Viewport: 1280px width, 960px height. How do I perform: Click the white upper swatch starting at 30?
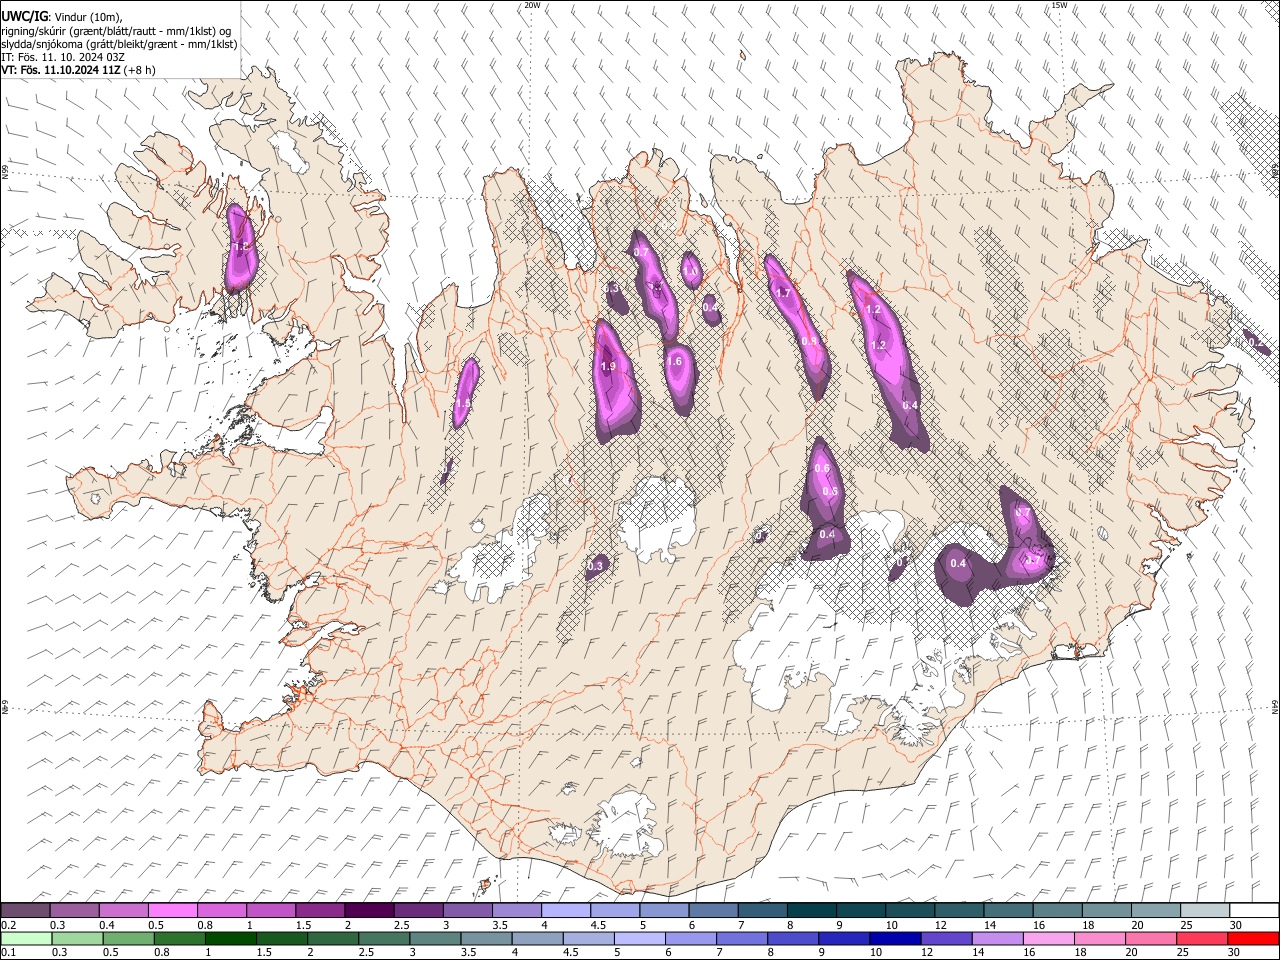point(1254,910)
